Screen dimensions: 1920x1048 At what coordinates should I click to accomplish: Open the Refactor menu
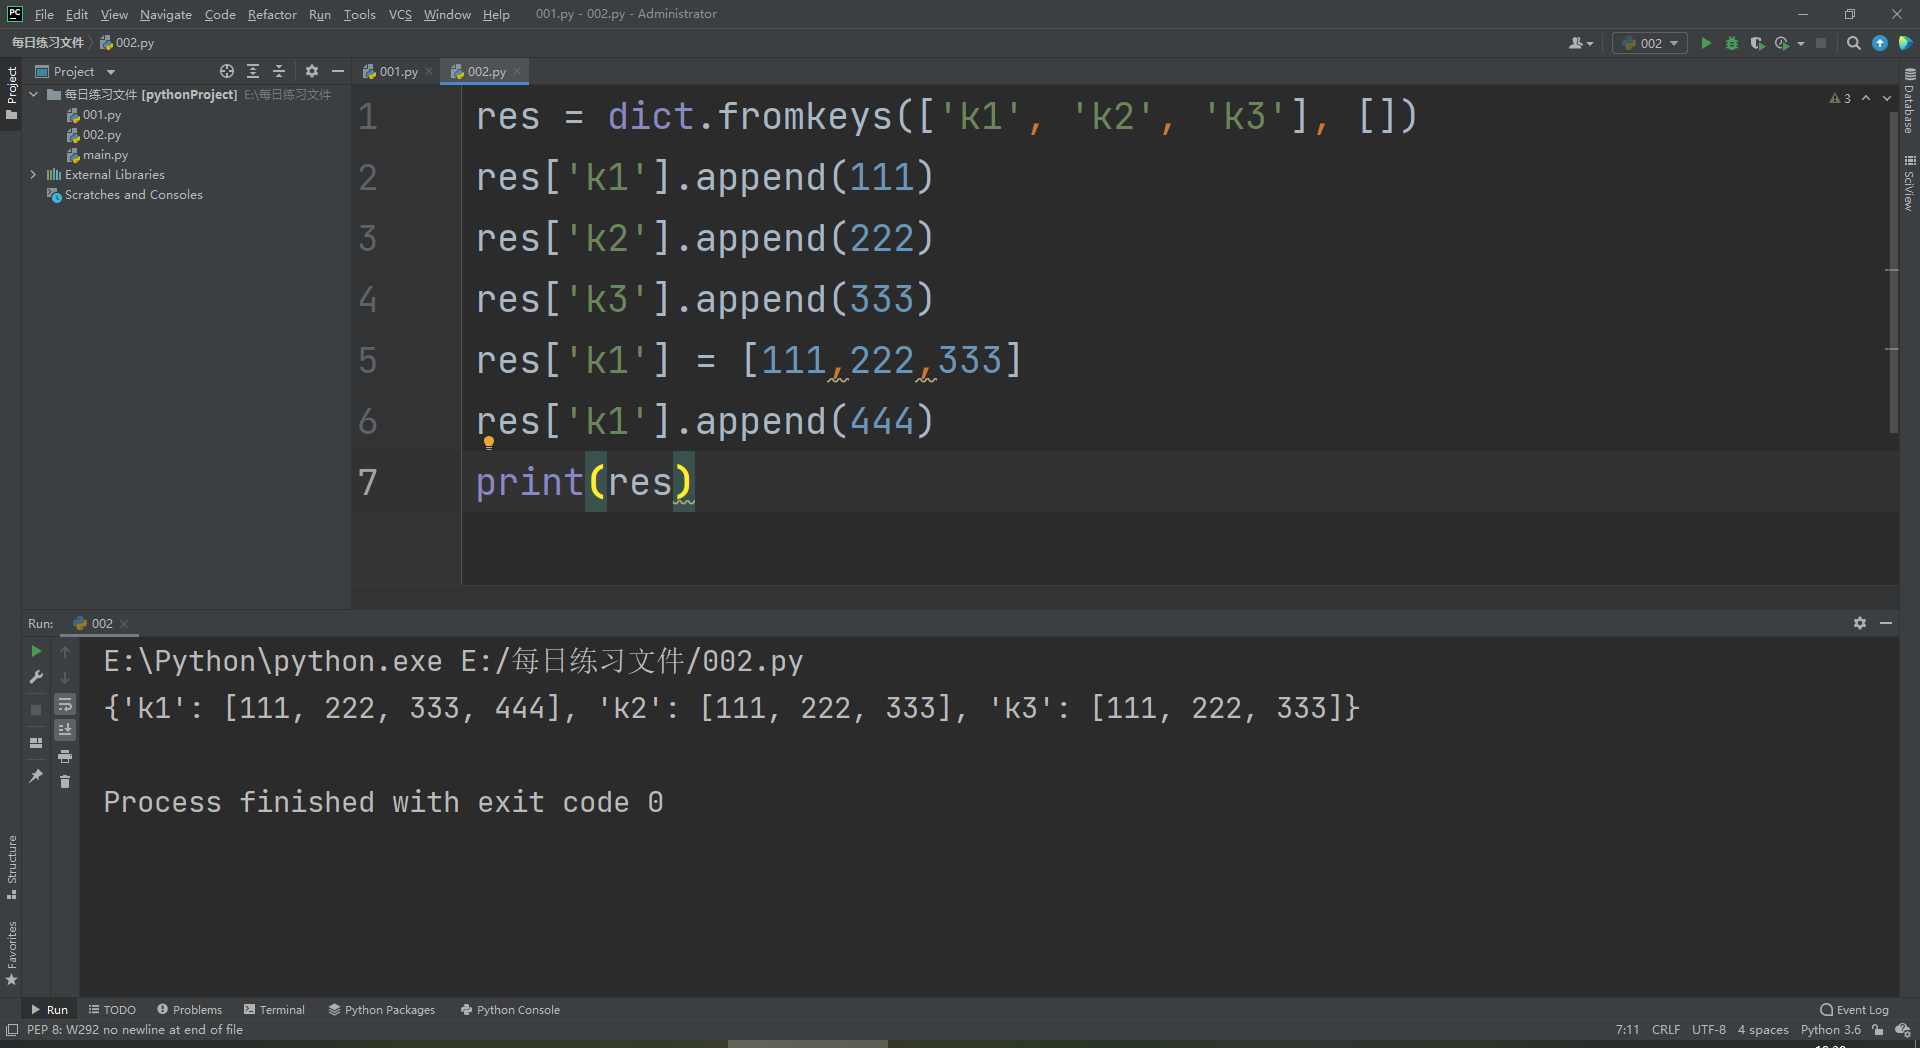(x=272, y=14)
